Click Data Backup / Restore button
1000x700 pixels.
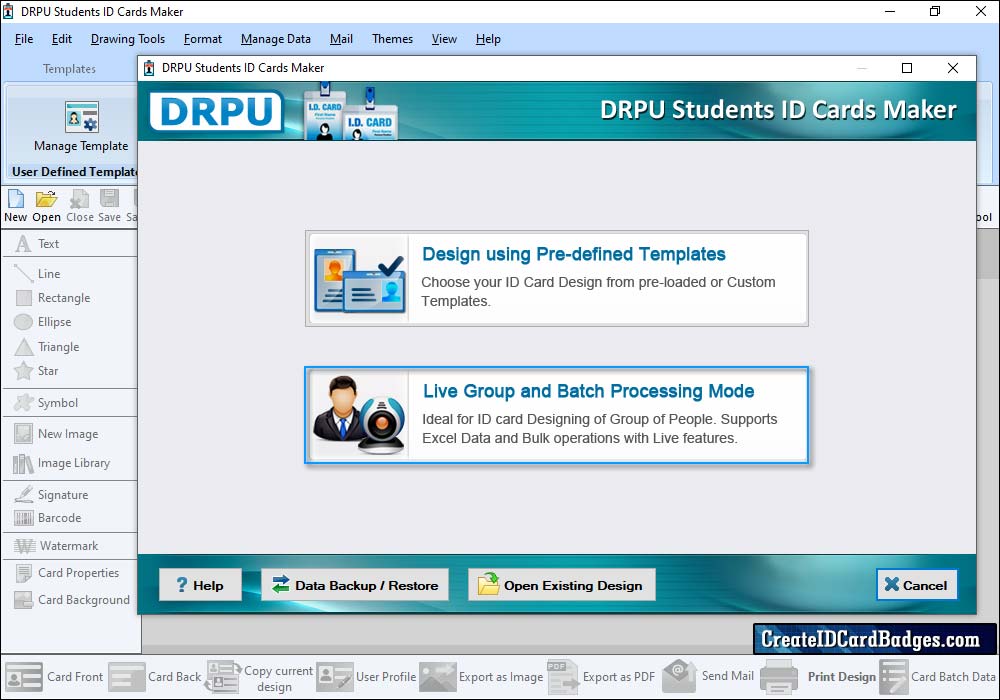pos(355,585)
